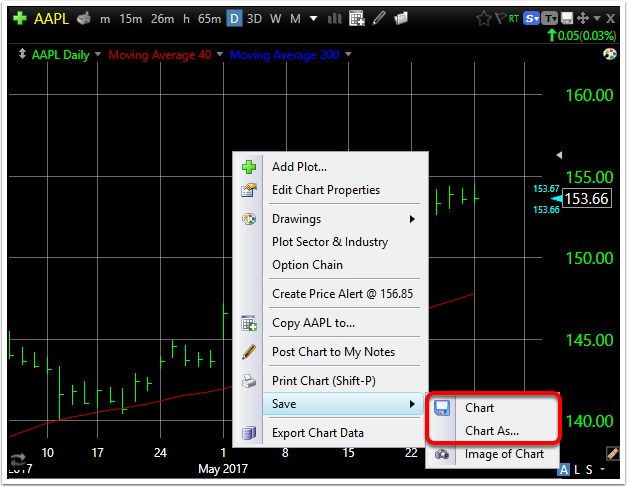
Task: Choose Post Chart to My Notes
Action: click(x=333, y=352)
